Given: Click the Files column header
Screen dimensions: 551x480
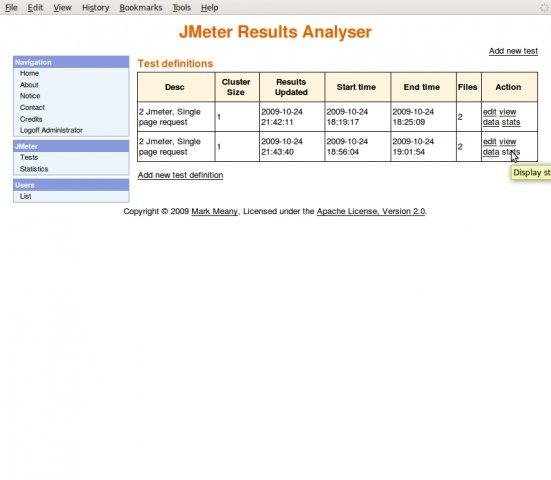Looking at the screenshot, I should click(468, 87).
